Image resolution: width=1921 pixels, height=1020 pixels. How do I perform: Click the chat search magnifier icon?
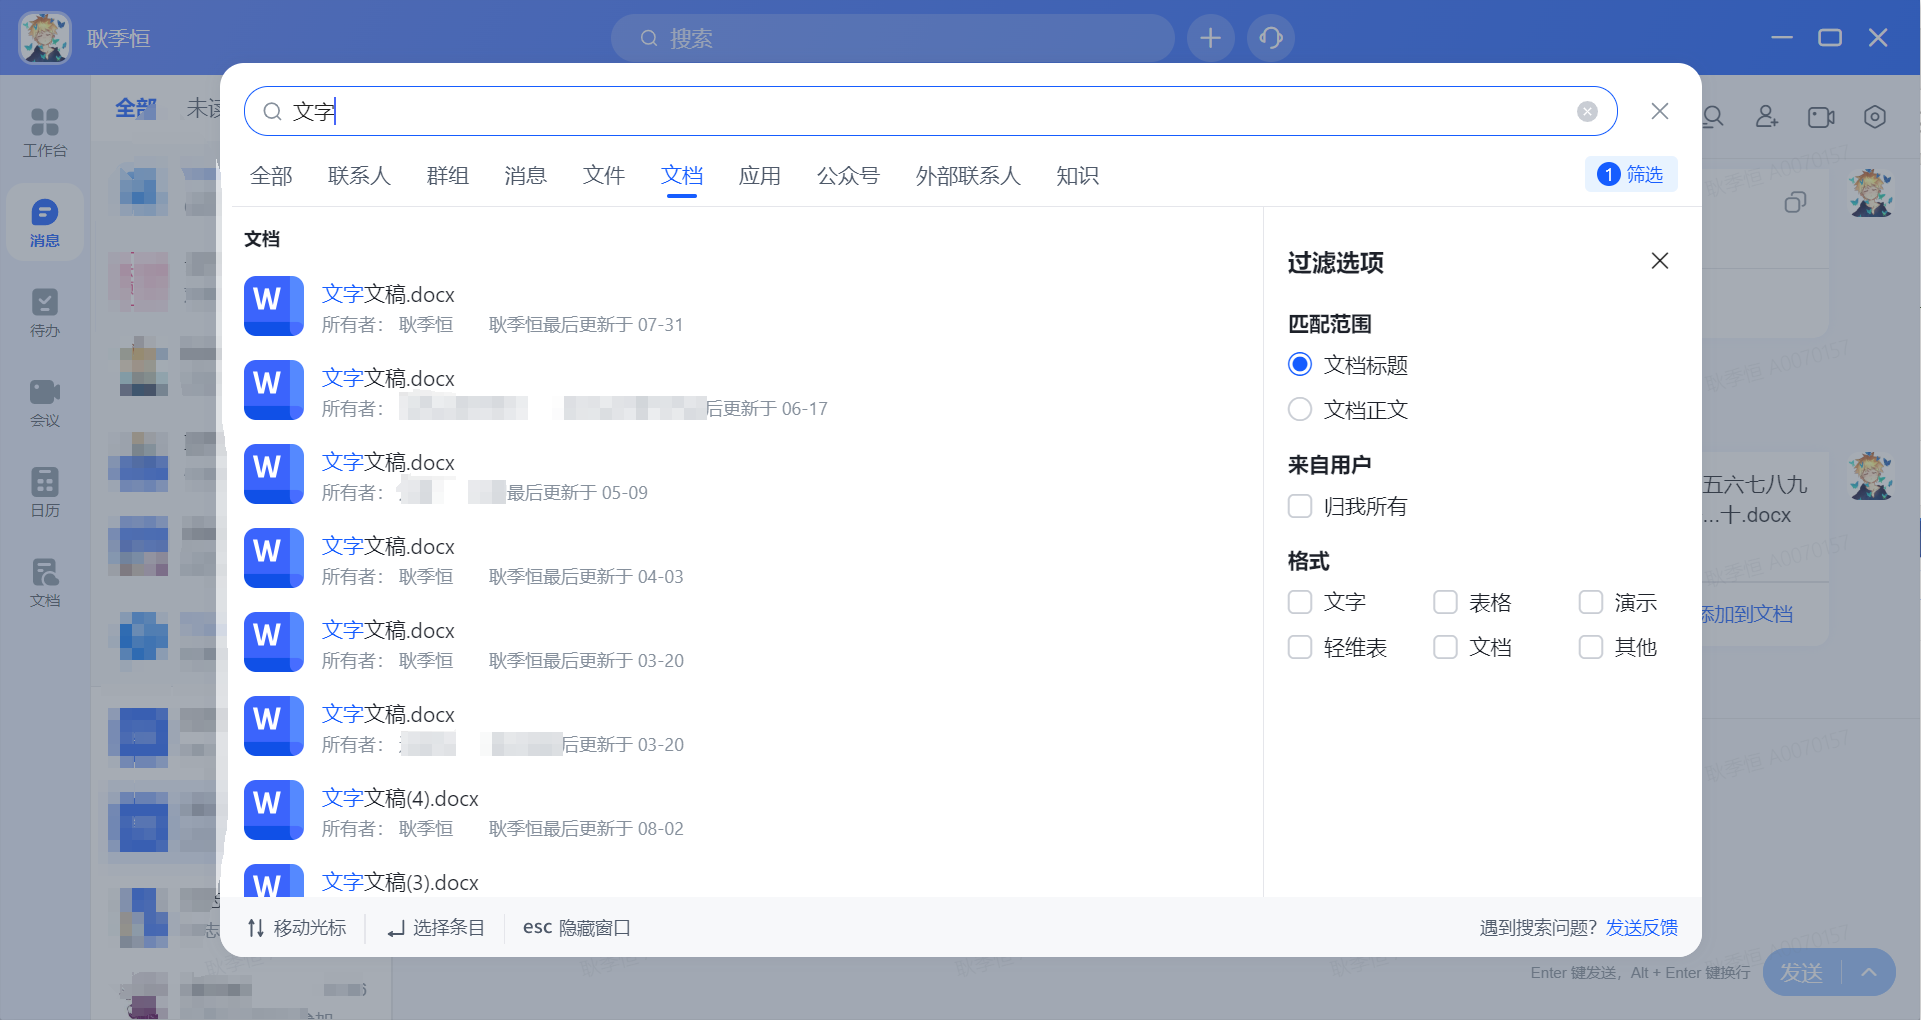(1713, 117)
